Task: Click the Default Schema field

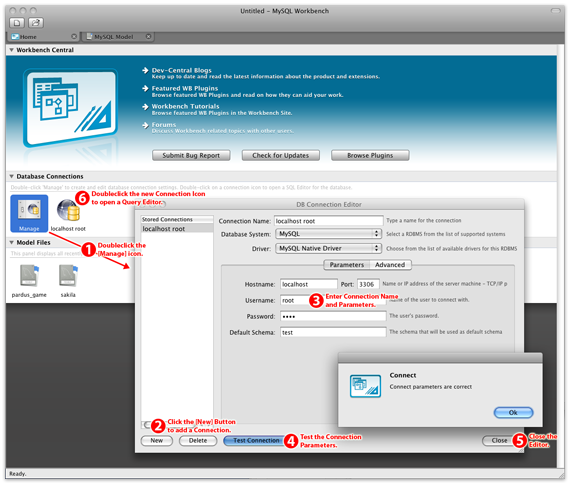Action: click(x=333, y=332)
